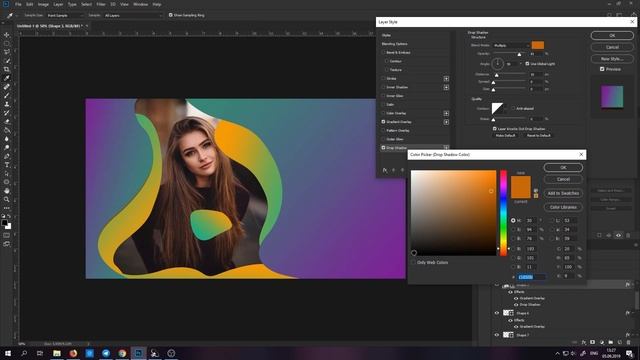640x360 pixels.
Task: Select the Brush tool
Action: tap(7, 96)
